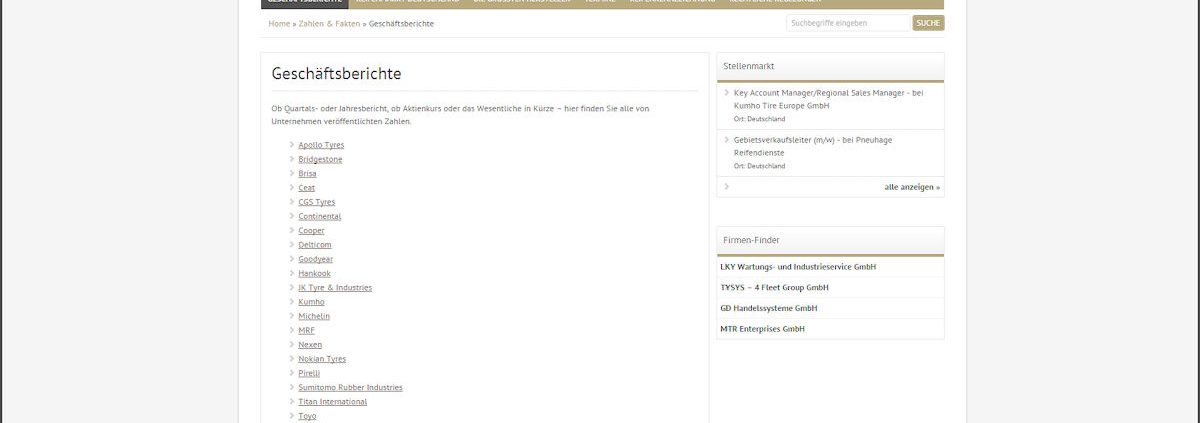Image resolution: width=1200 pixels, height=423 pixels.
Task: Select Michelin in the report list
Action: [314, 316]
